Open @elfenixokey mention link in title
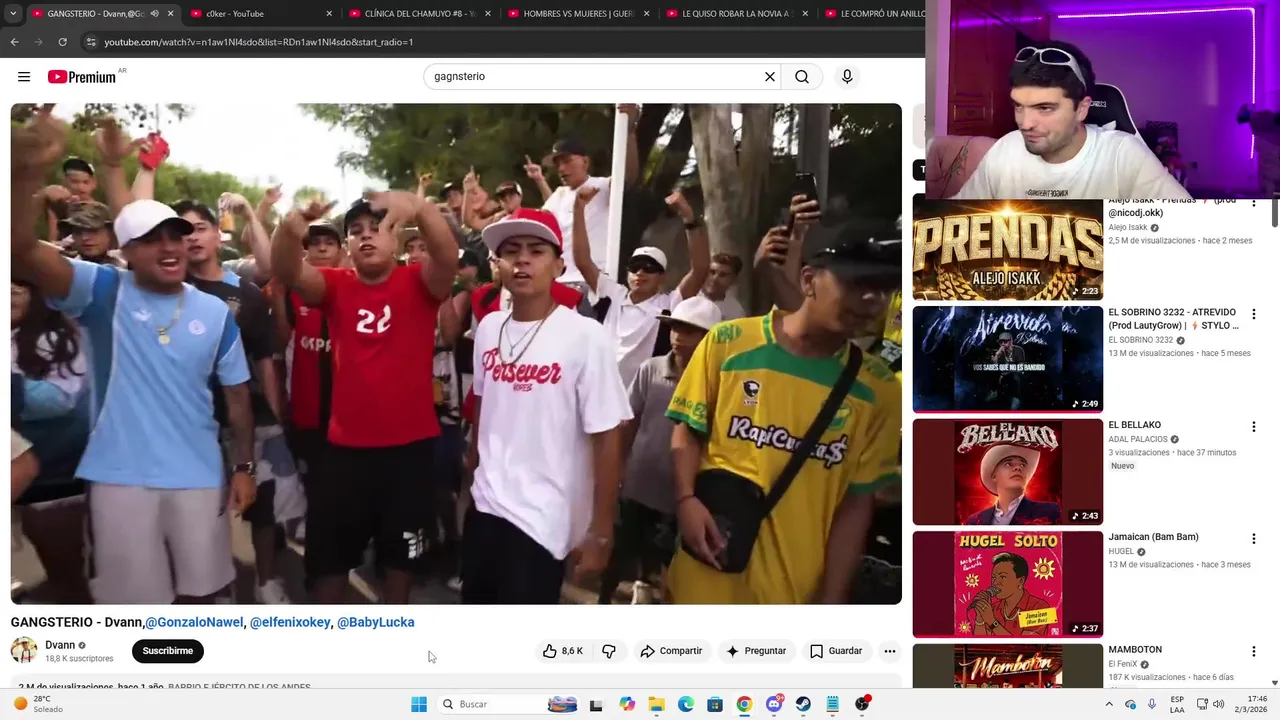The image size is (1280, 720). pos(290,622)
